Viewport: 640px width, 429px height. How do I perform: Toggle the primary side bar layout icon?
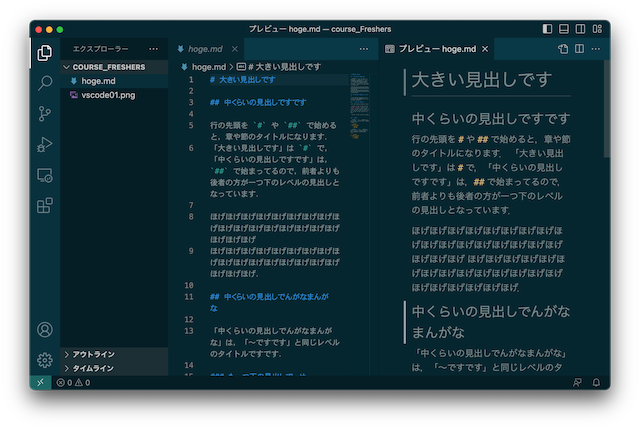click(547, 29)
